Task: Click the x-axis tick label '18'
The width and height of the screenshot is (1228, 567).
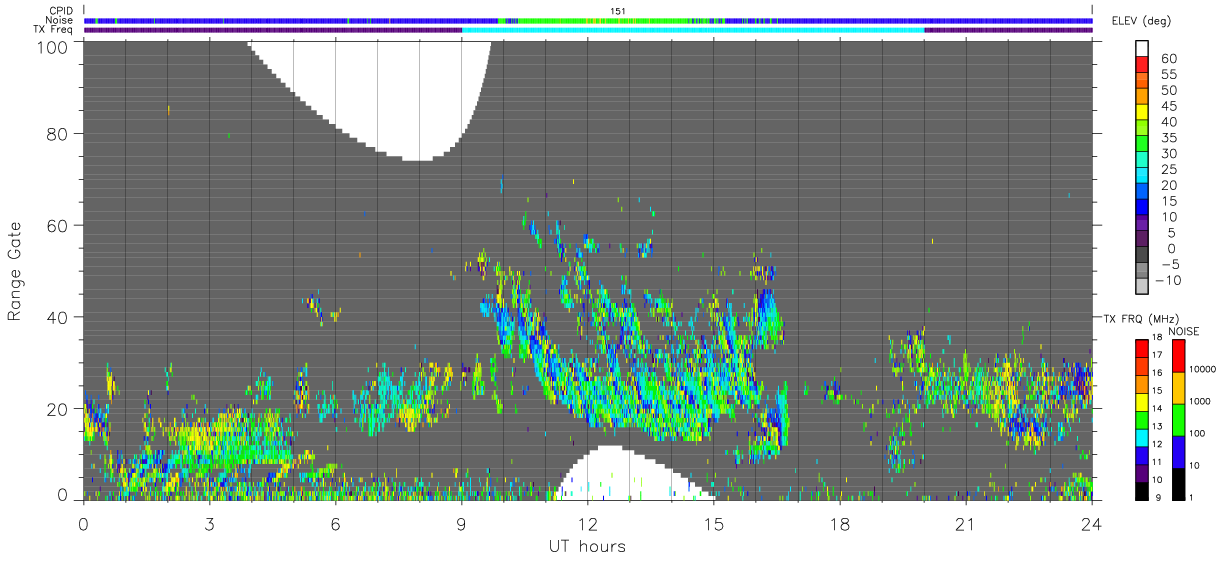Action: click(839, 524)
